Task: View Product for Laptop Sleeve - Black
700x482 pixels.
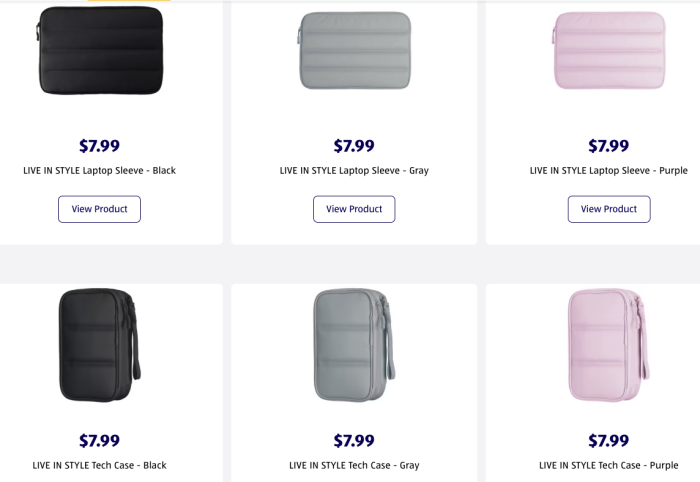Action: 99,209
